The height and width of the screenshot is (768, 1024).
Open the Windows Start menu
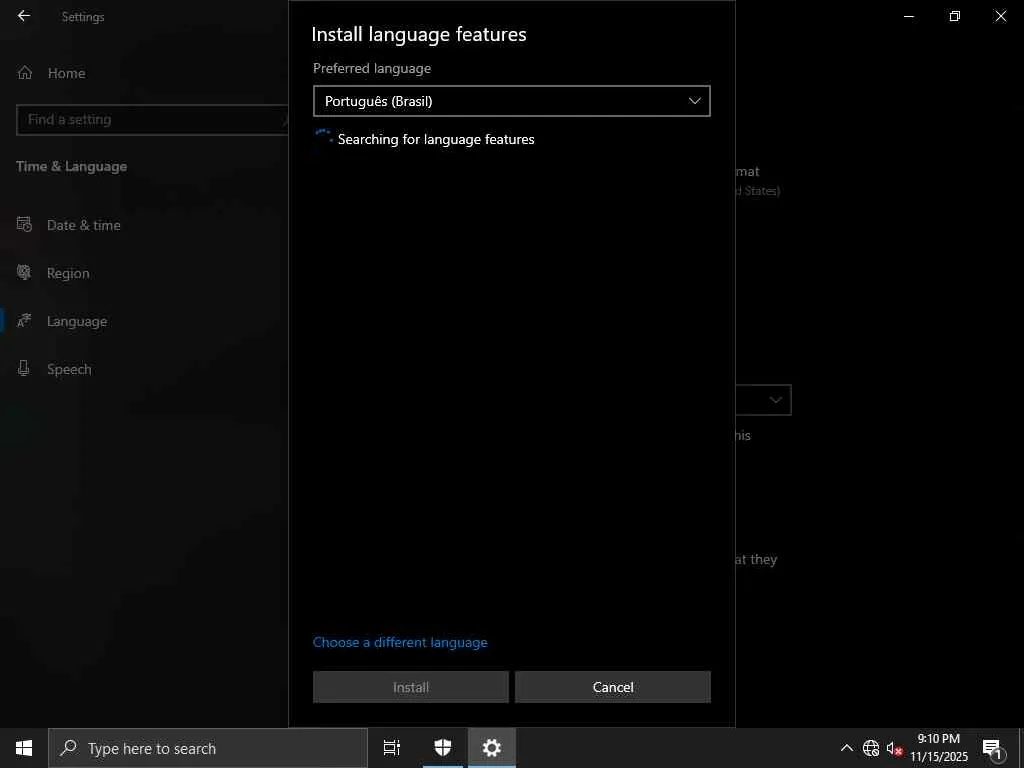pos(24,748)
